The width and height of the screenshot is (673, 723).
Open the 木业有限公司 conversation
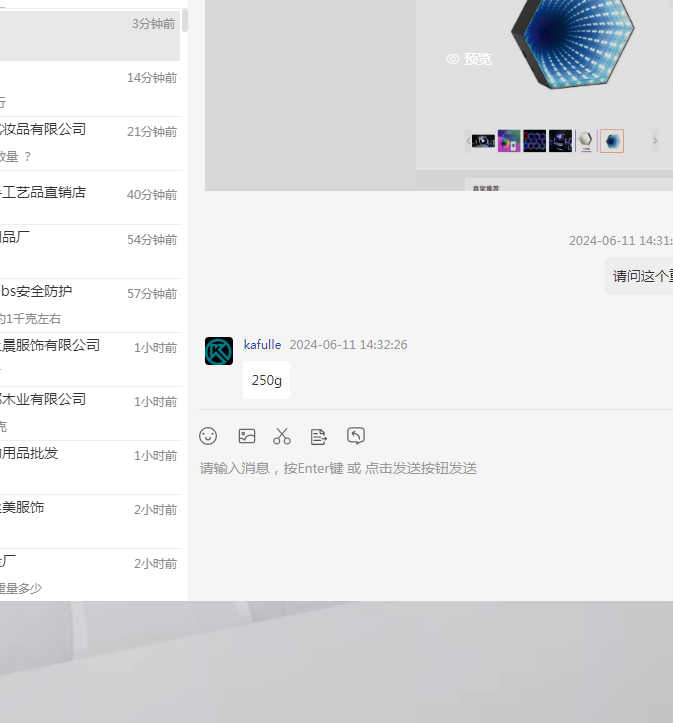click(90, 412)
